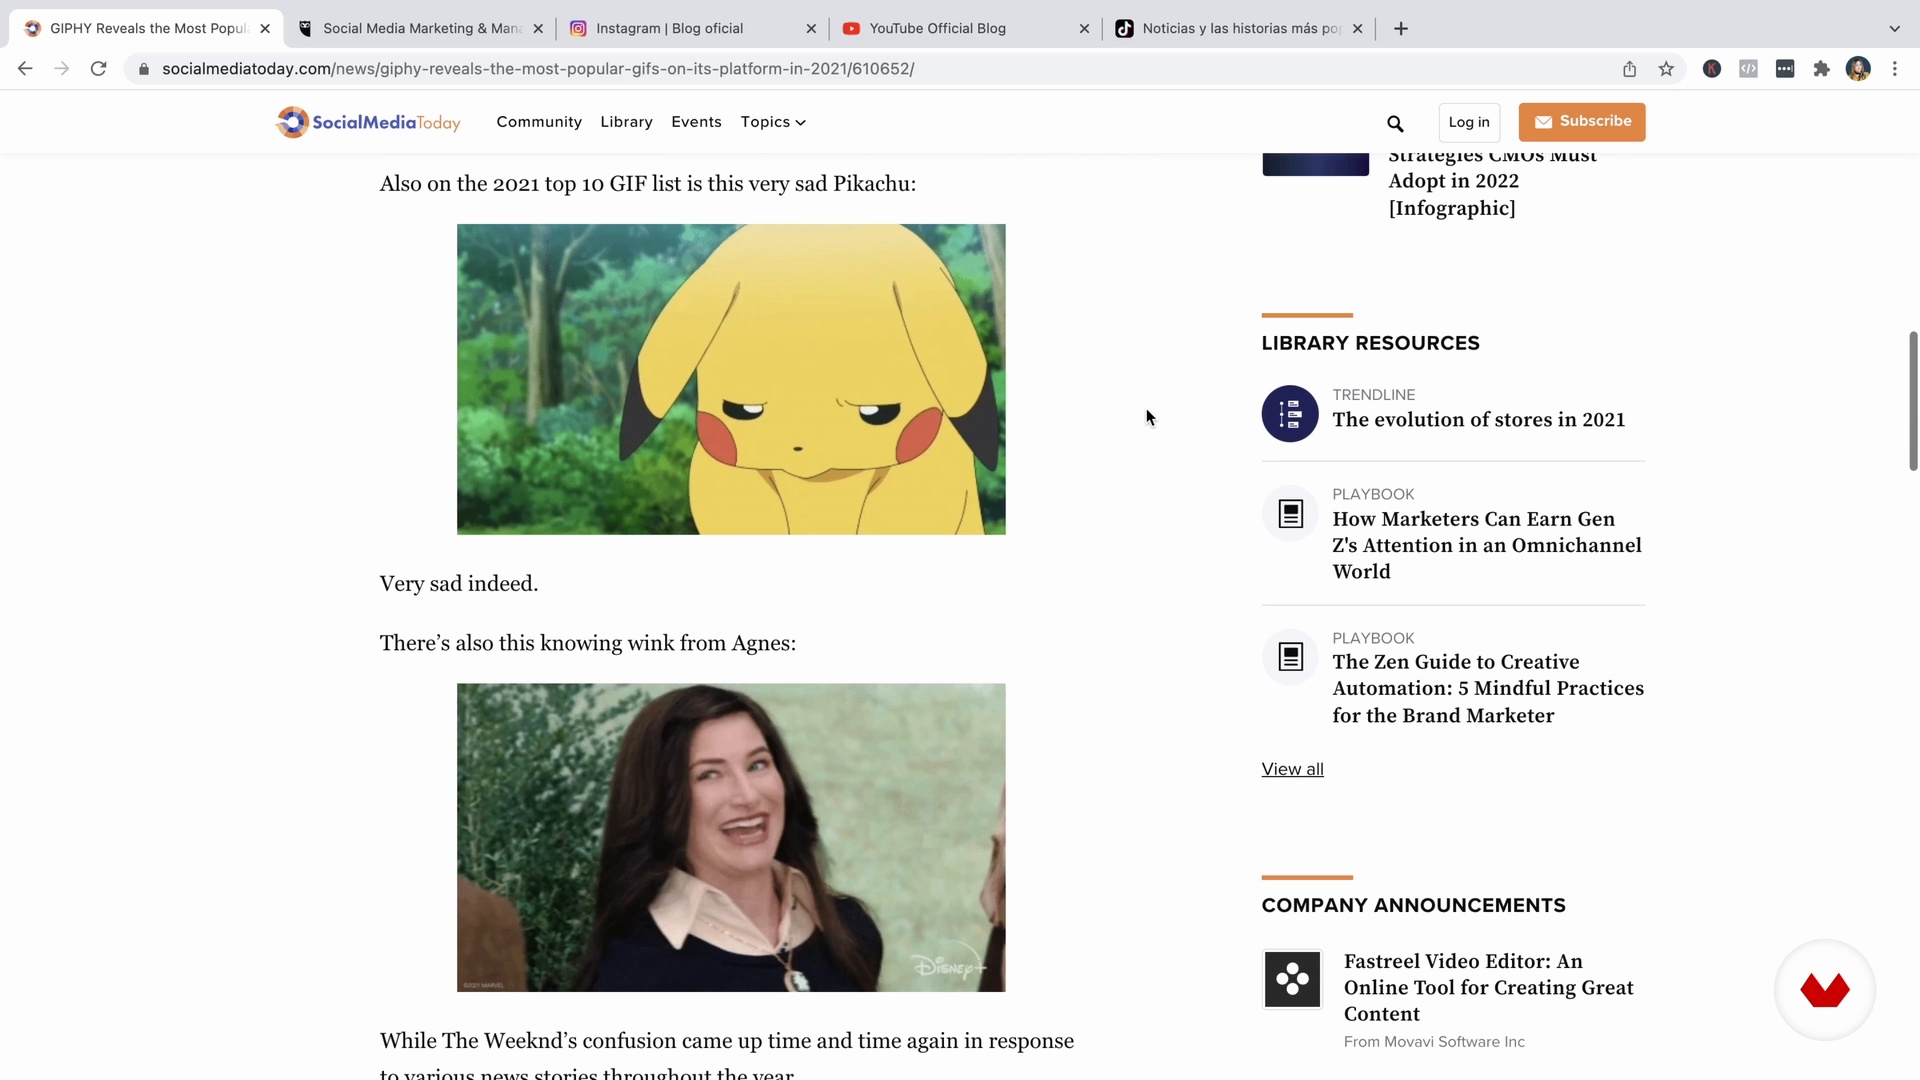Close the Noticias y las historias tab

pyautogui.click(x=1357, y=29)
